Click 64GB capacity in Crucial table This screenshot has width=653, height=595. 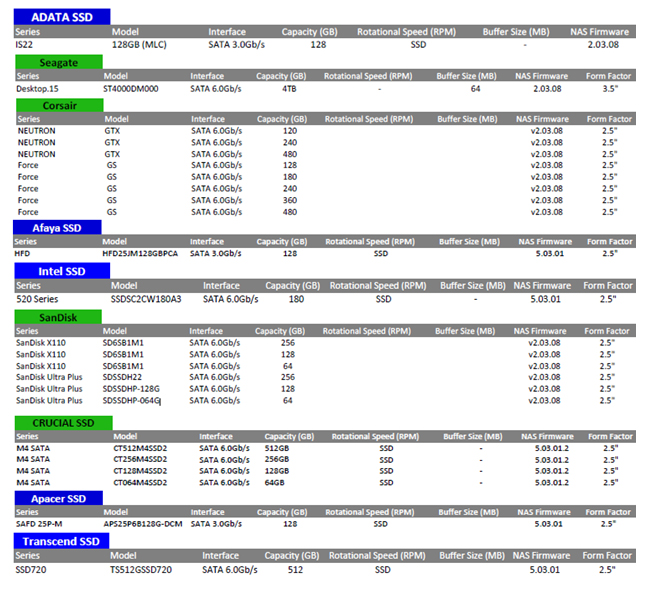click(274, 483)
